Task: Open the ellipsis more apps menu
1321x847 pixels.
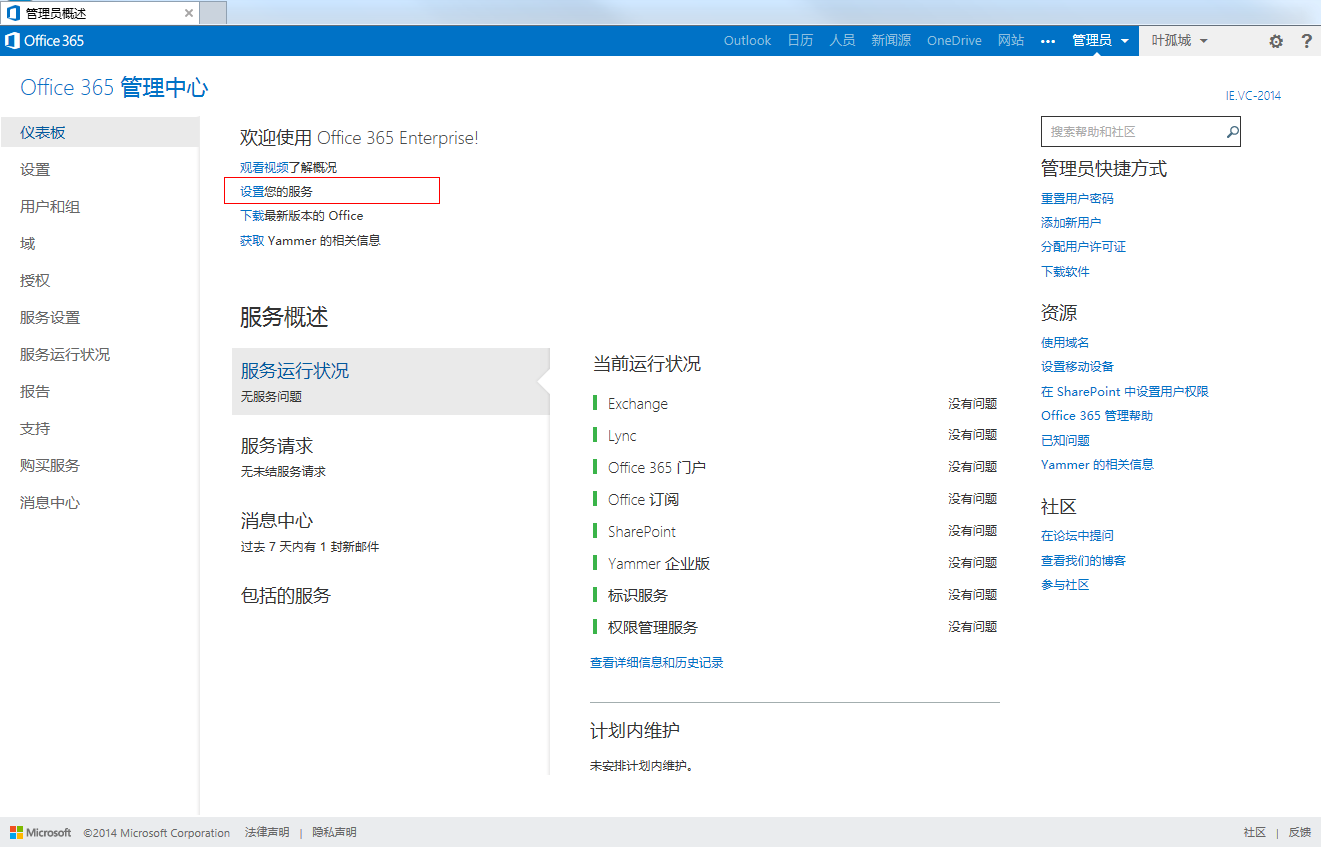Action: point(1048,41)
